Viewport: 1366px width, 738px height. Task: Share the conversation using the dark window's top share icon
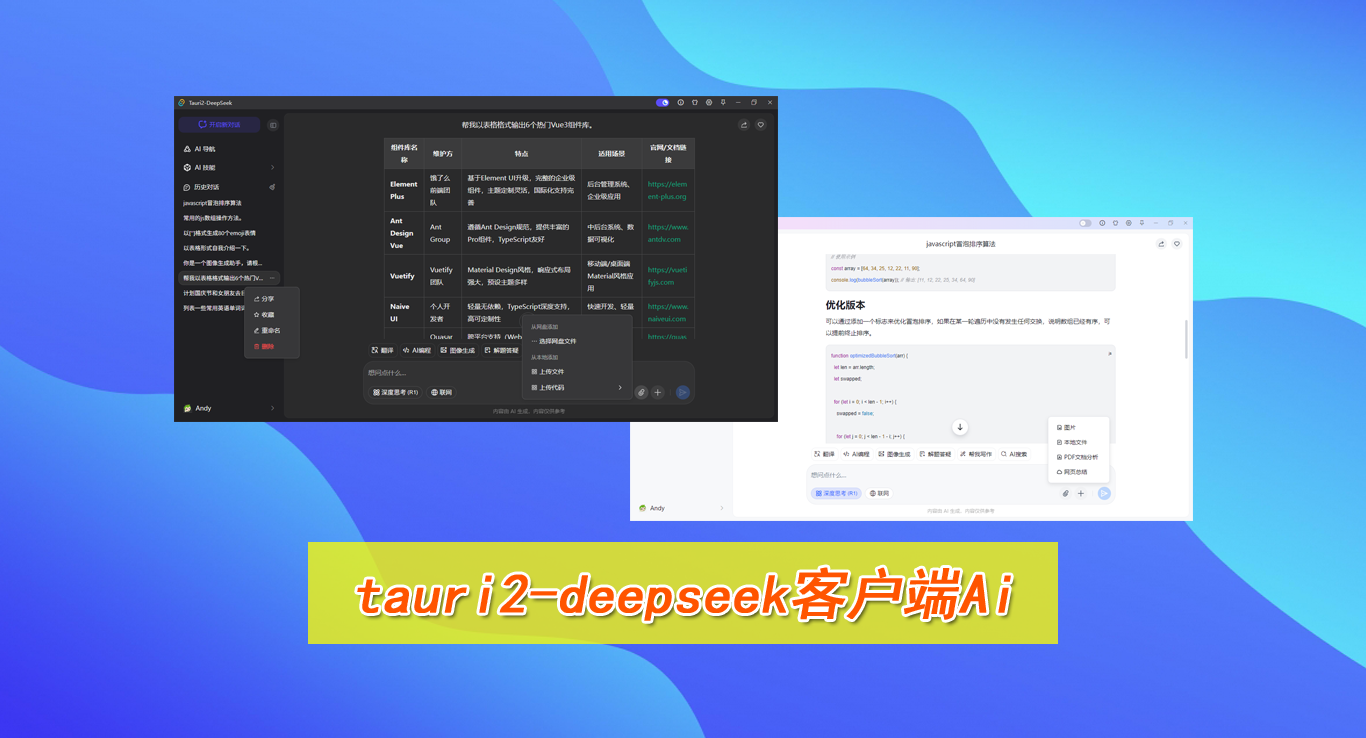click(744, 125)
